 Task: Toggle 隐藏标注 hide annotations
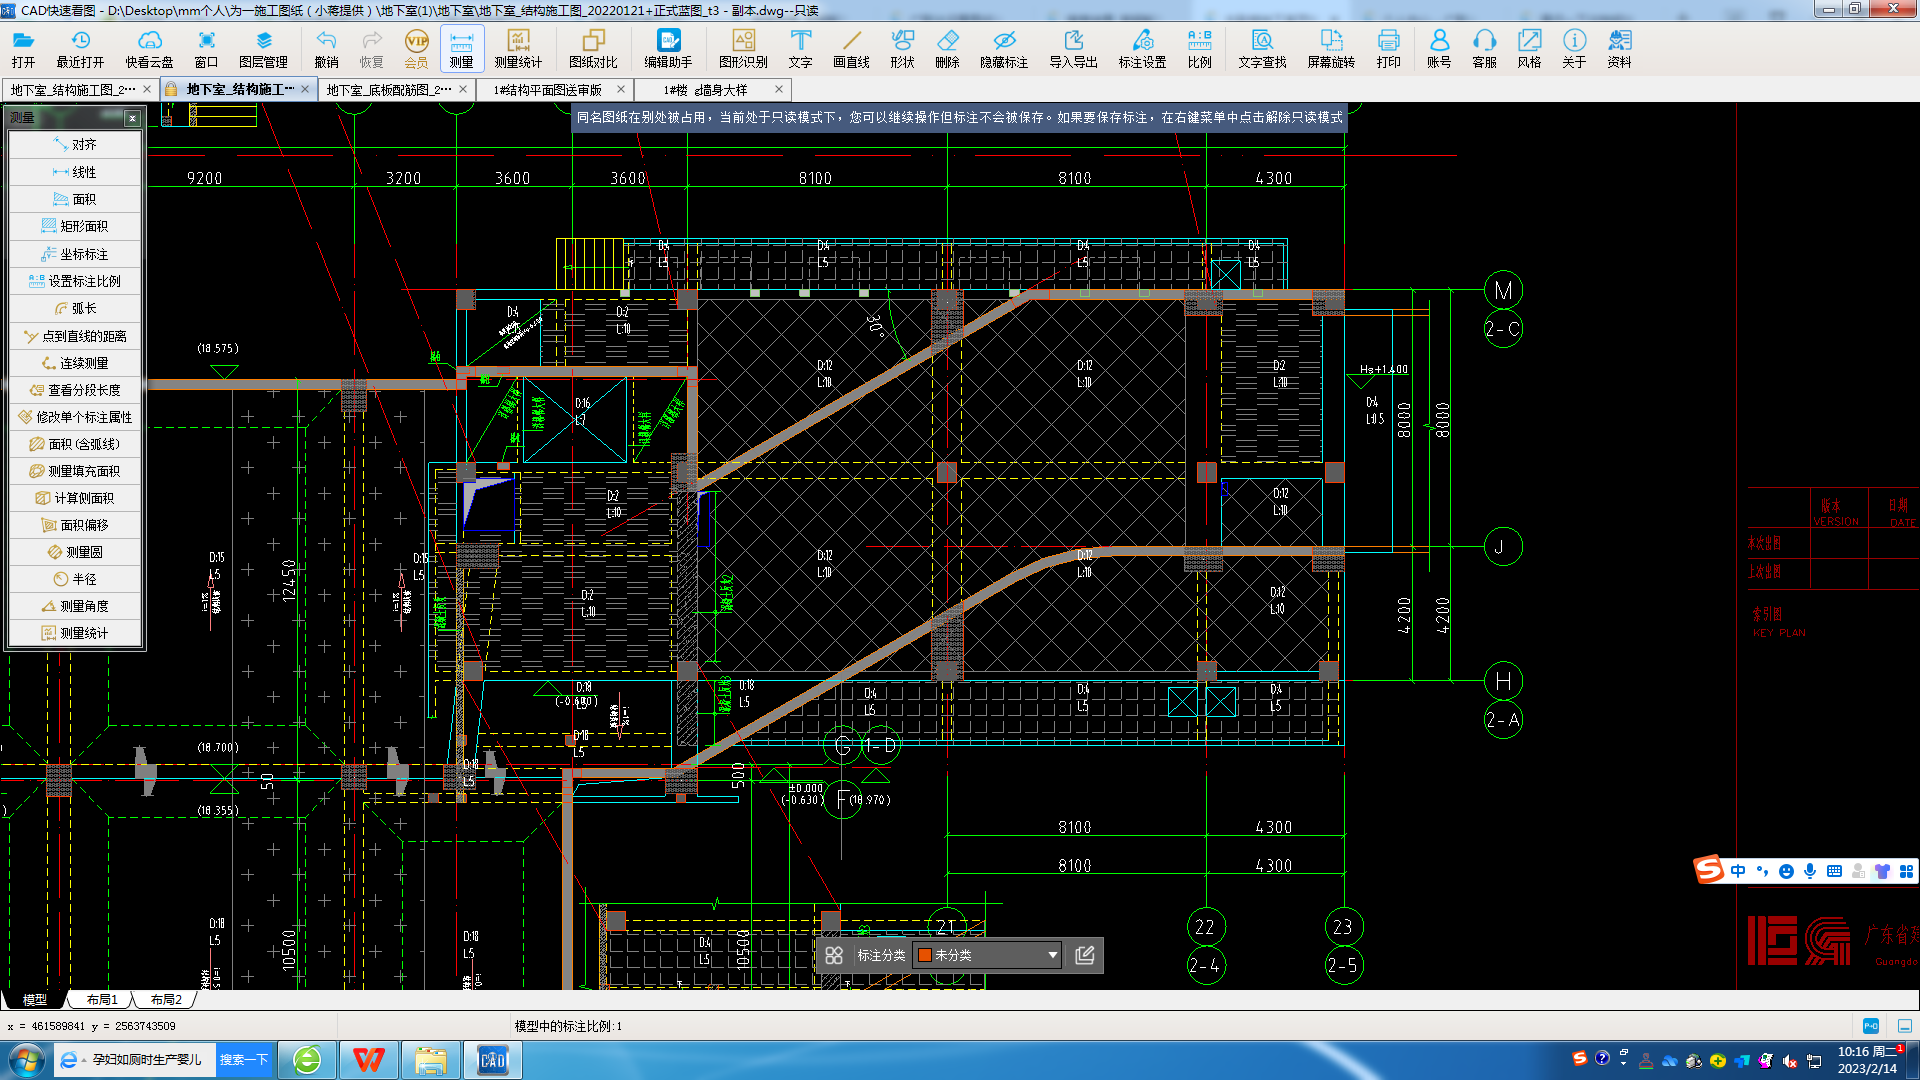coord(1004,48)
